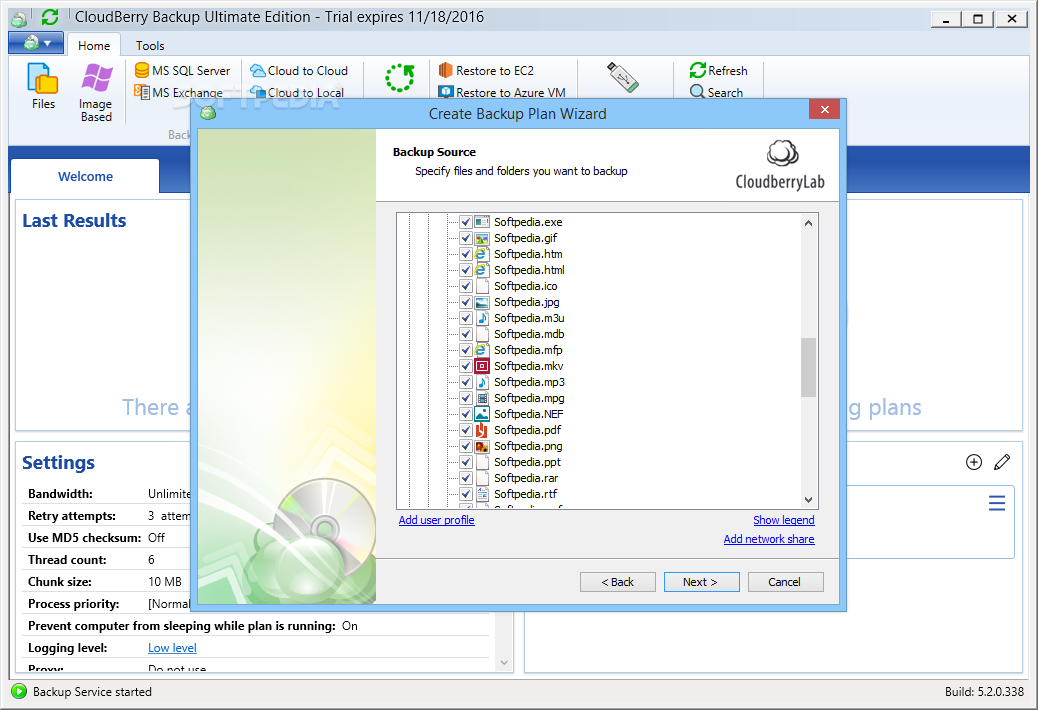
Task: Select the Softpedia.mkv file name
Action: [x=528, y=366]
